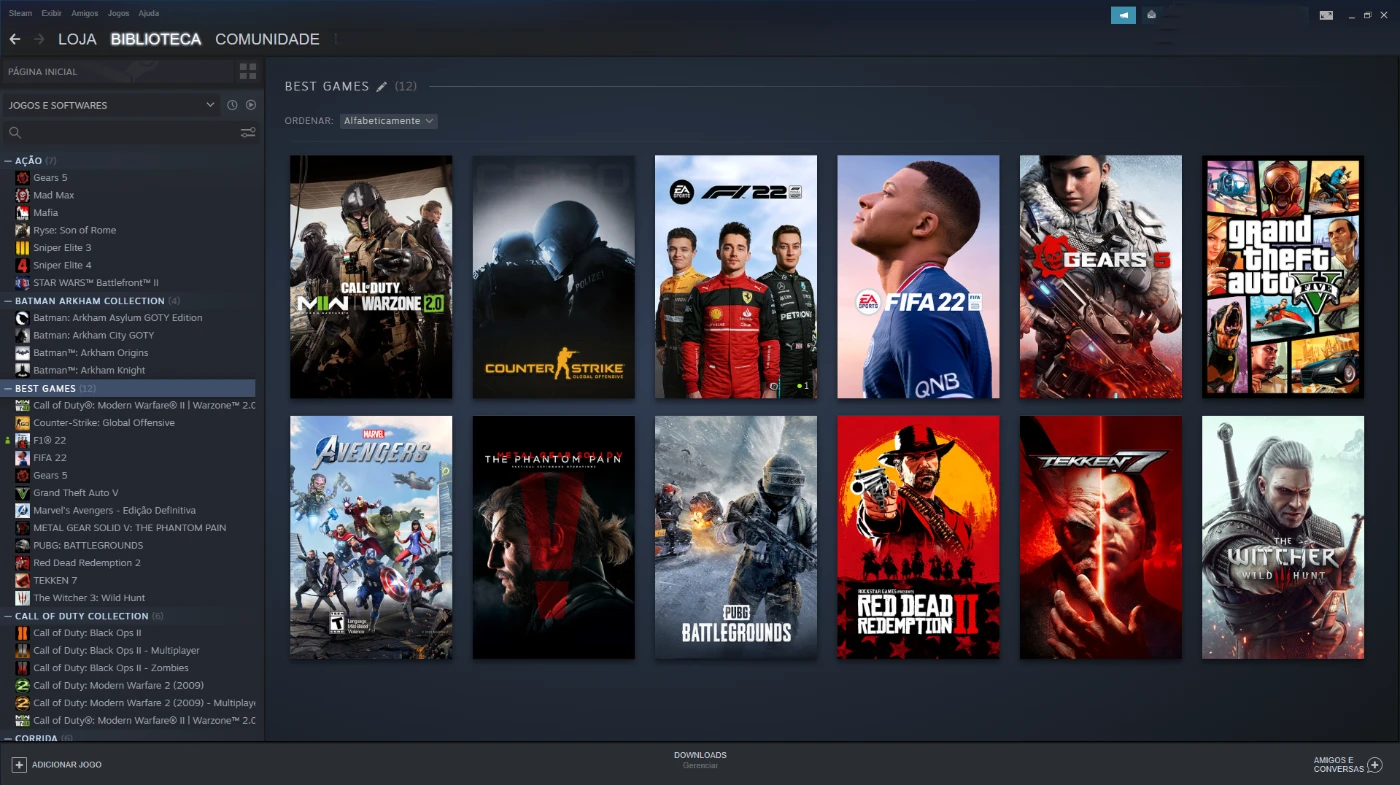This screenshot has width=1400, height=785.
Task: Edit BEST GAMES collection pencil icon
Action: (381, 87)
